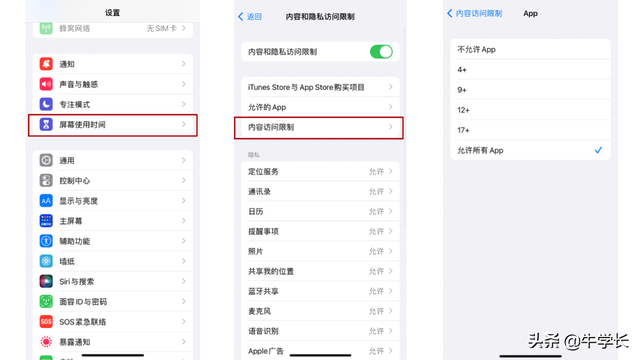Image resolution: width=640 pixels, height=360 pixels.
Task: Tap the 专注模式 moon icon
Action: (x=46, y=104)
